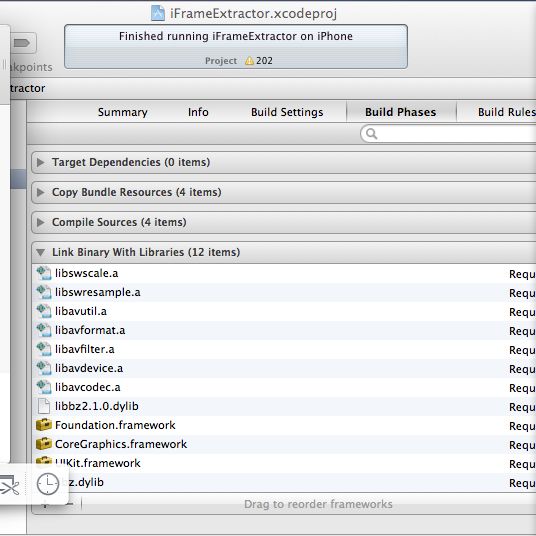Screen dimensions: 536x536
Task: Open Required dropdown for libbz2.1.0.dylib
Action: click(x=522, y=407)
